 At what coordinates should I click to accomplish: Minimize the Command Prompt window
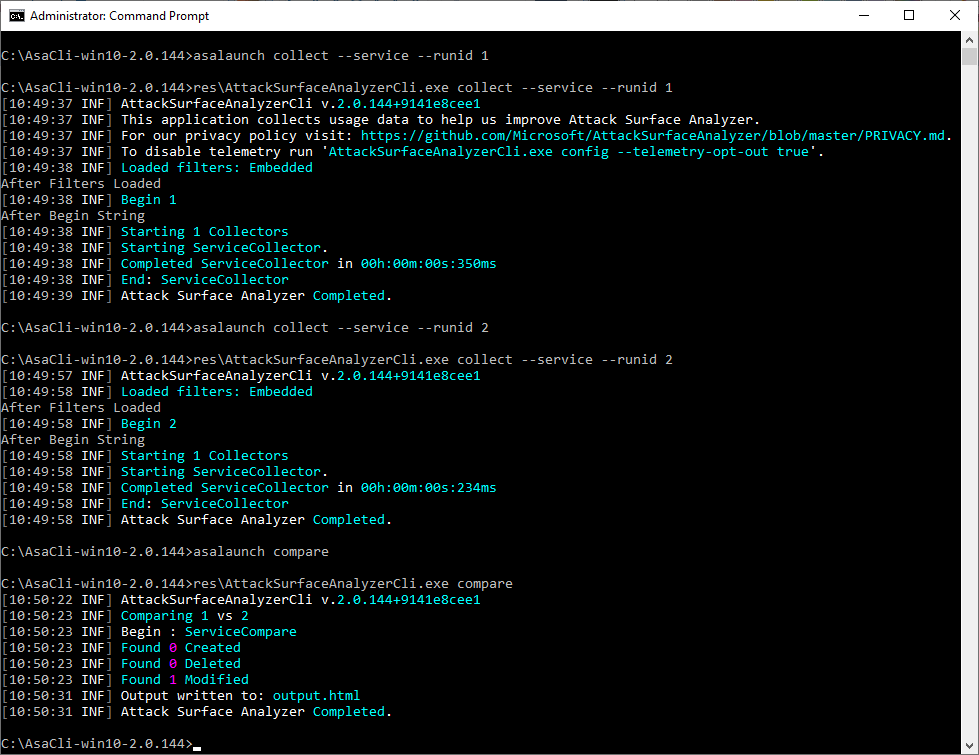864,16
